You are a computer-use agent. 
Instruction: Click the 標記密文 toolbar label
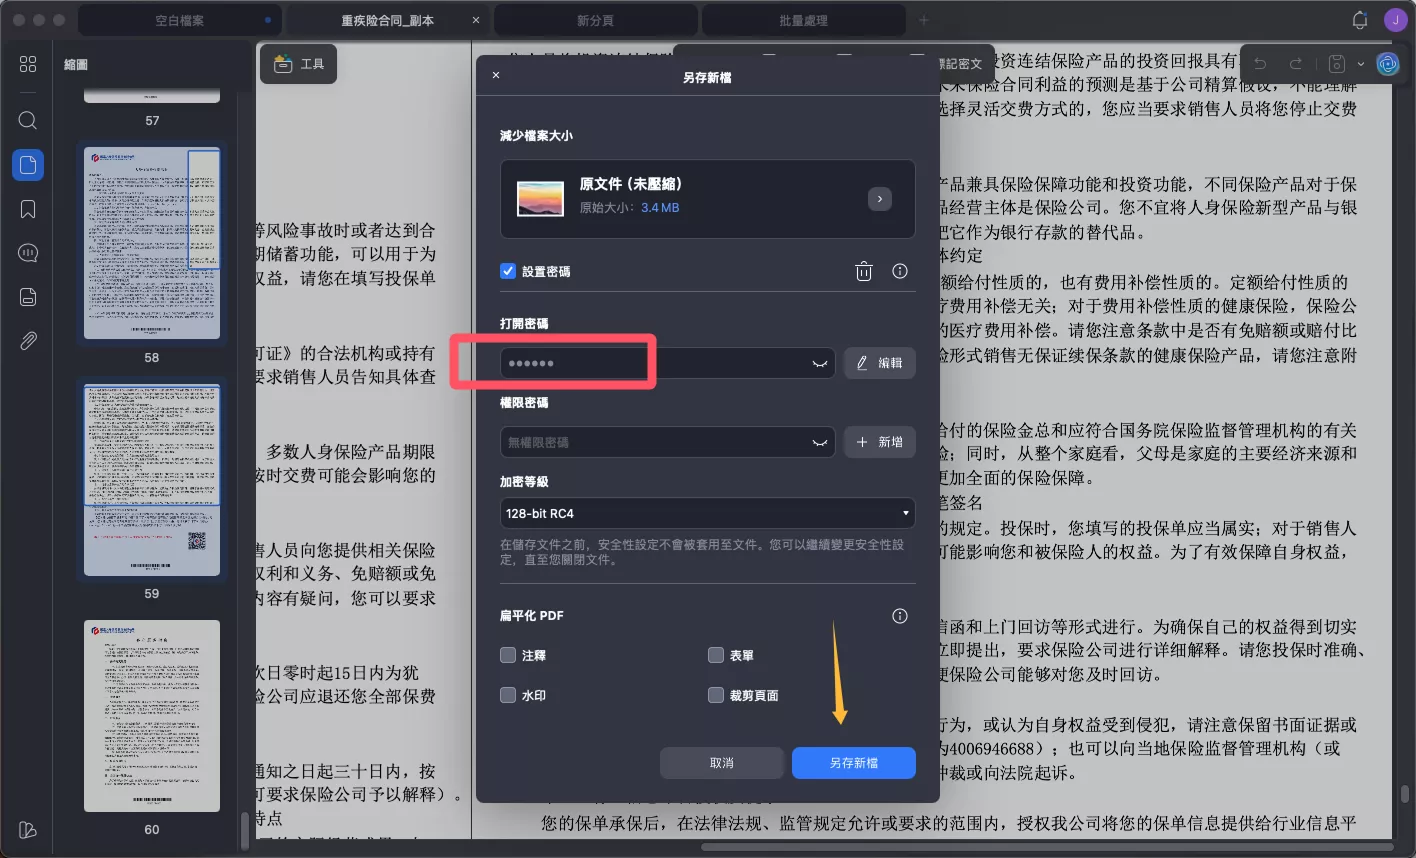(958, 64)
